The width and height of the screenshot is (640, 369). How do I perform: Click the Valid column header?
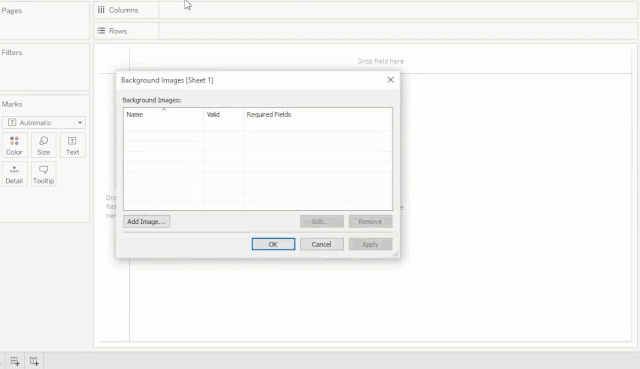click(223, 115)
